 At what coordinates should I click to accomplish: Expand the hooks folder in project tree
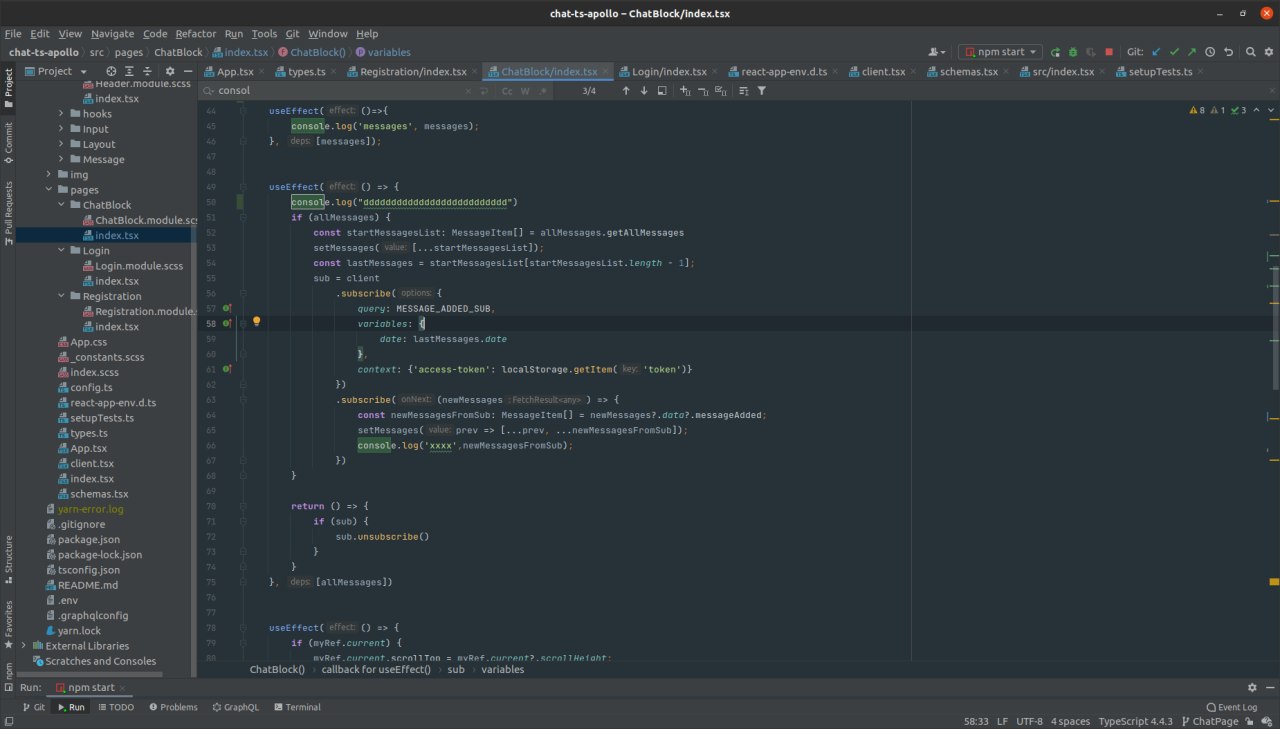61,114
